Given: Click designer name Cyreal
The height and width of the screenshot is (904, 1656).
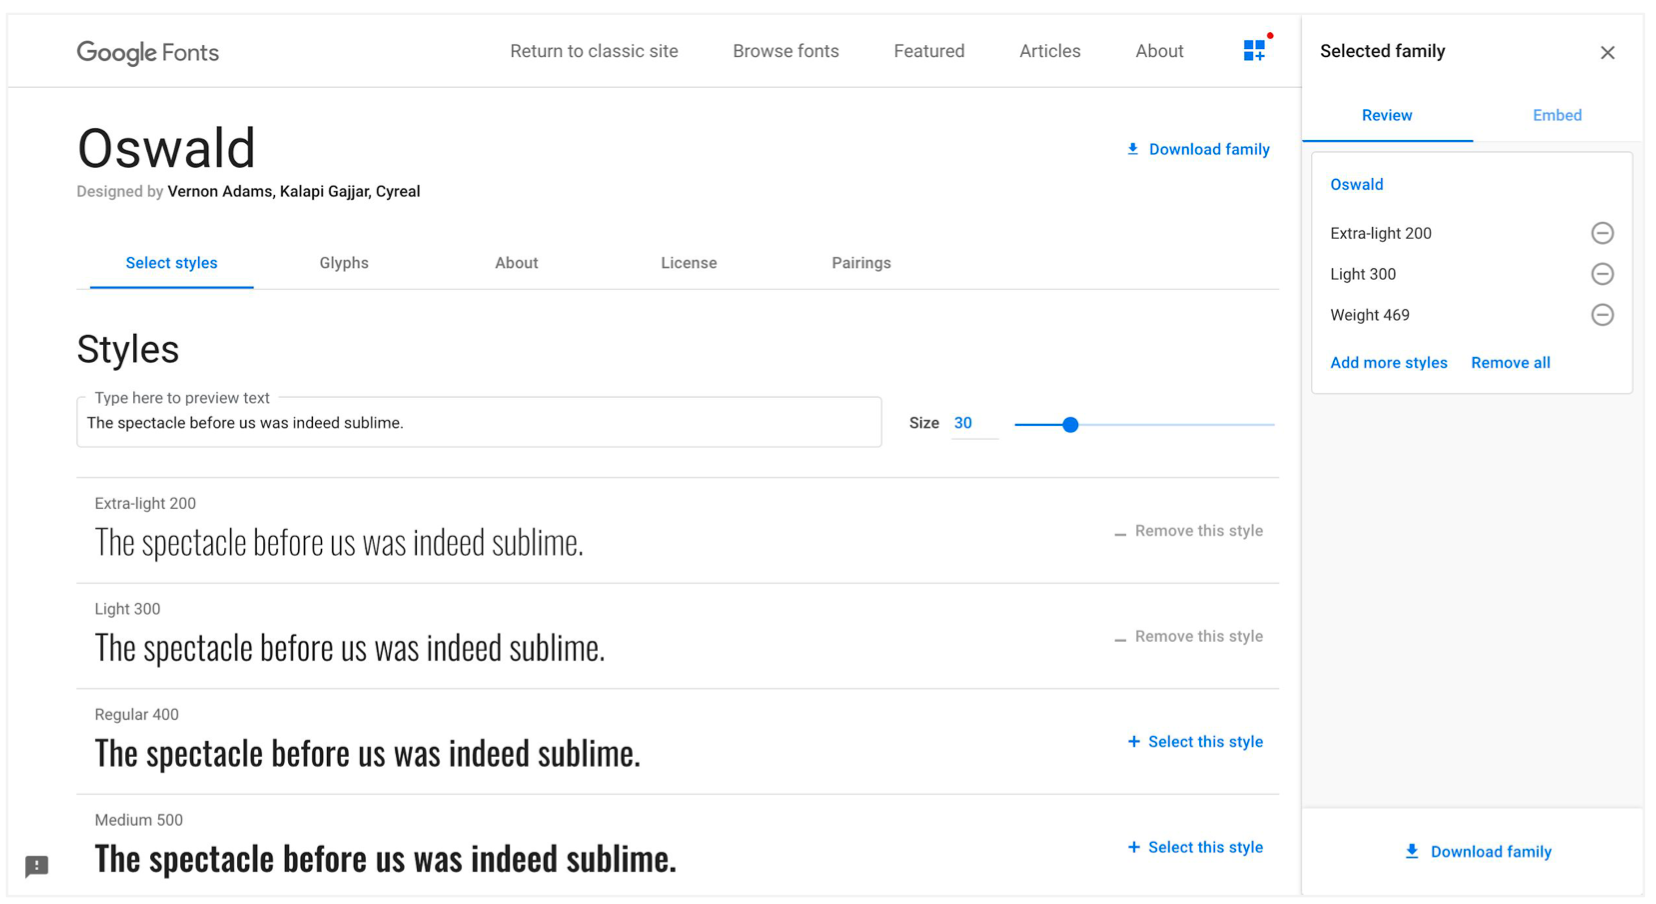Looking at the screenshot, I should (398, 192).
